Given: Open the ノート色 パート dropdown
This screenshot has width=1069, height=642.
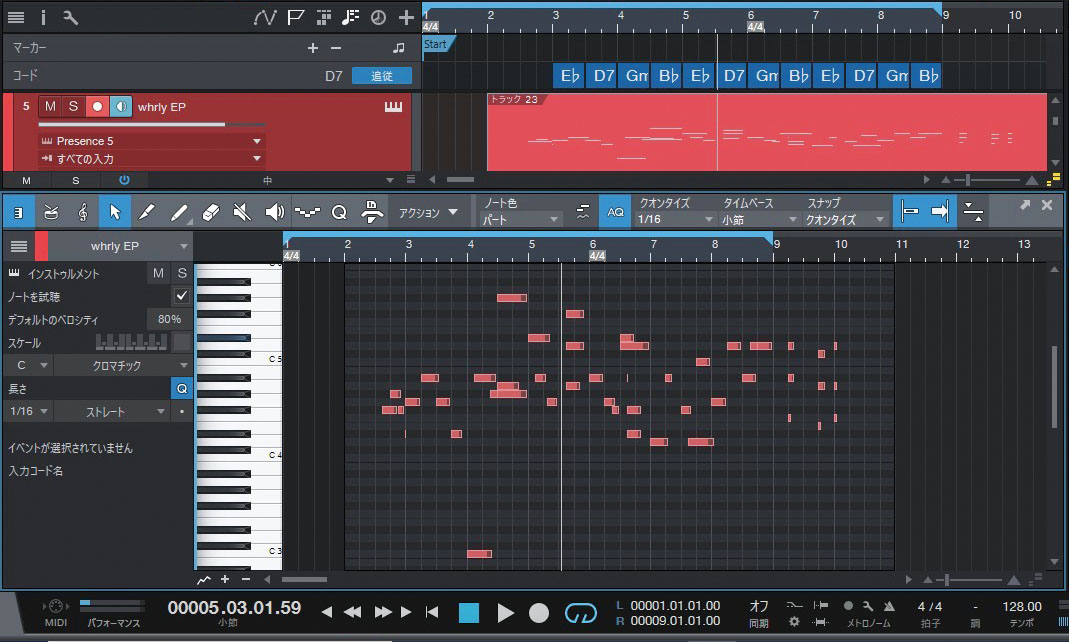Looking at the screenshot, I should pyautogui.click(x=520, y=219).
